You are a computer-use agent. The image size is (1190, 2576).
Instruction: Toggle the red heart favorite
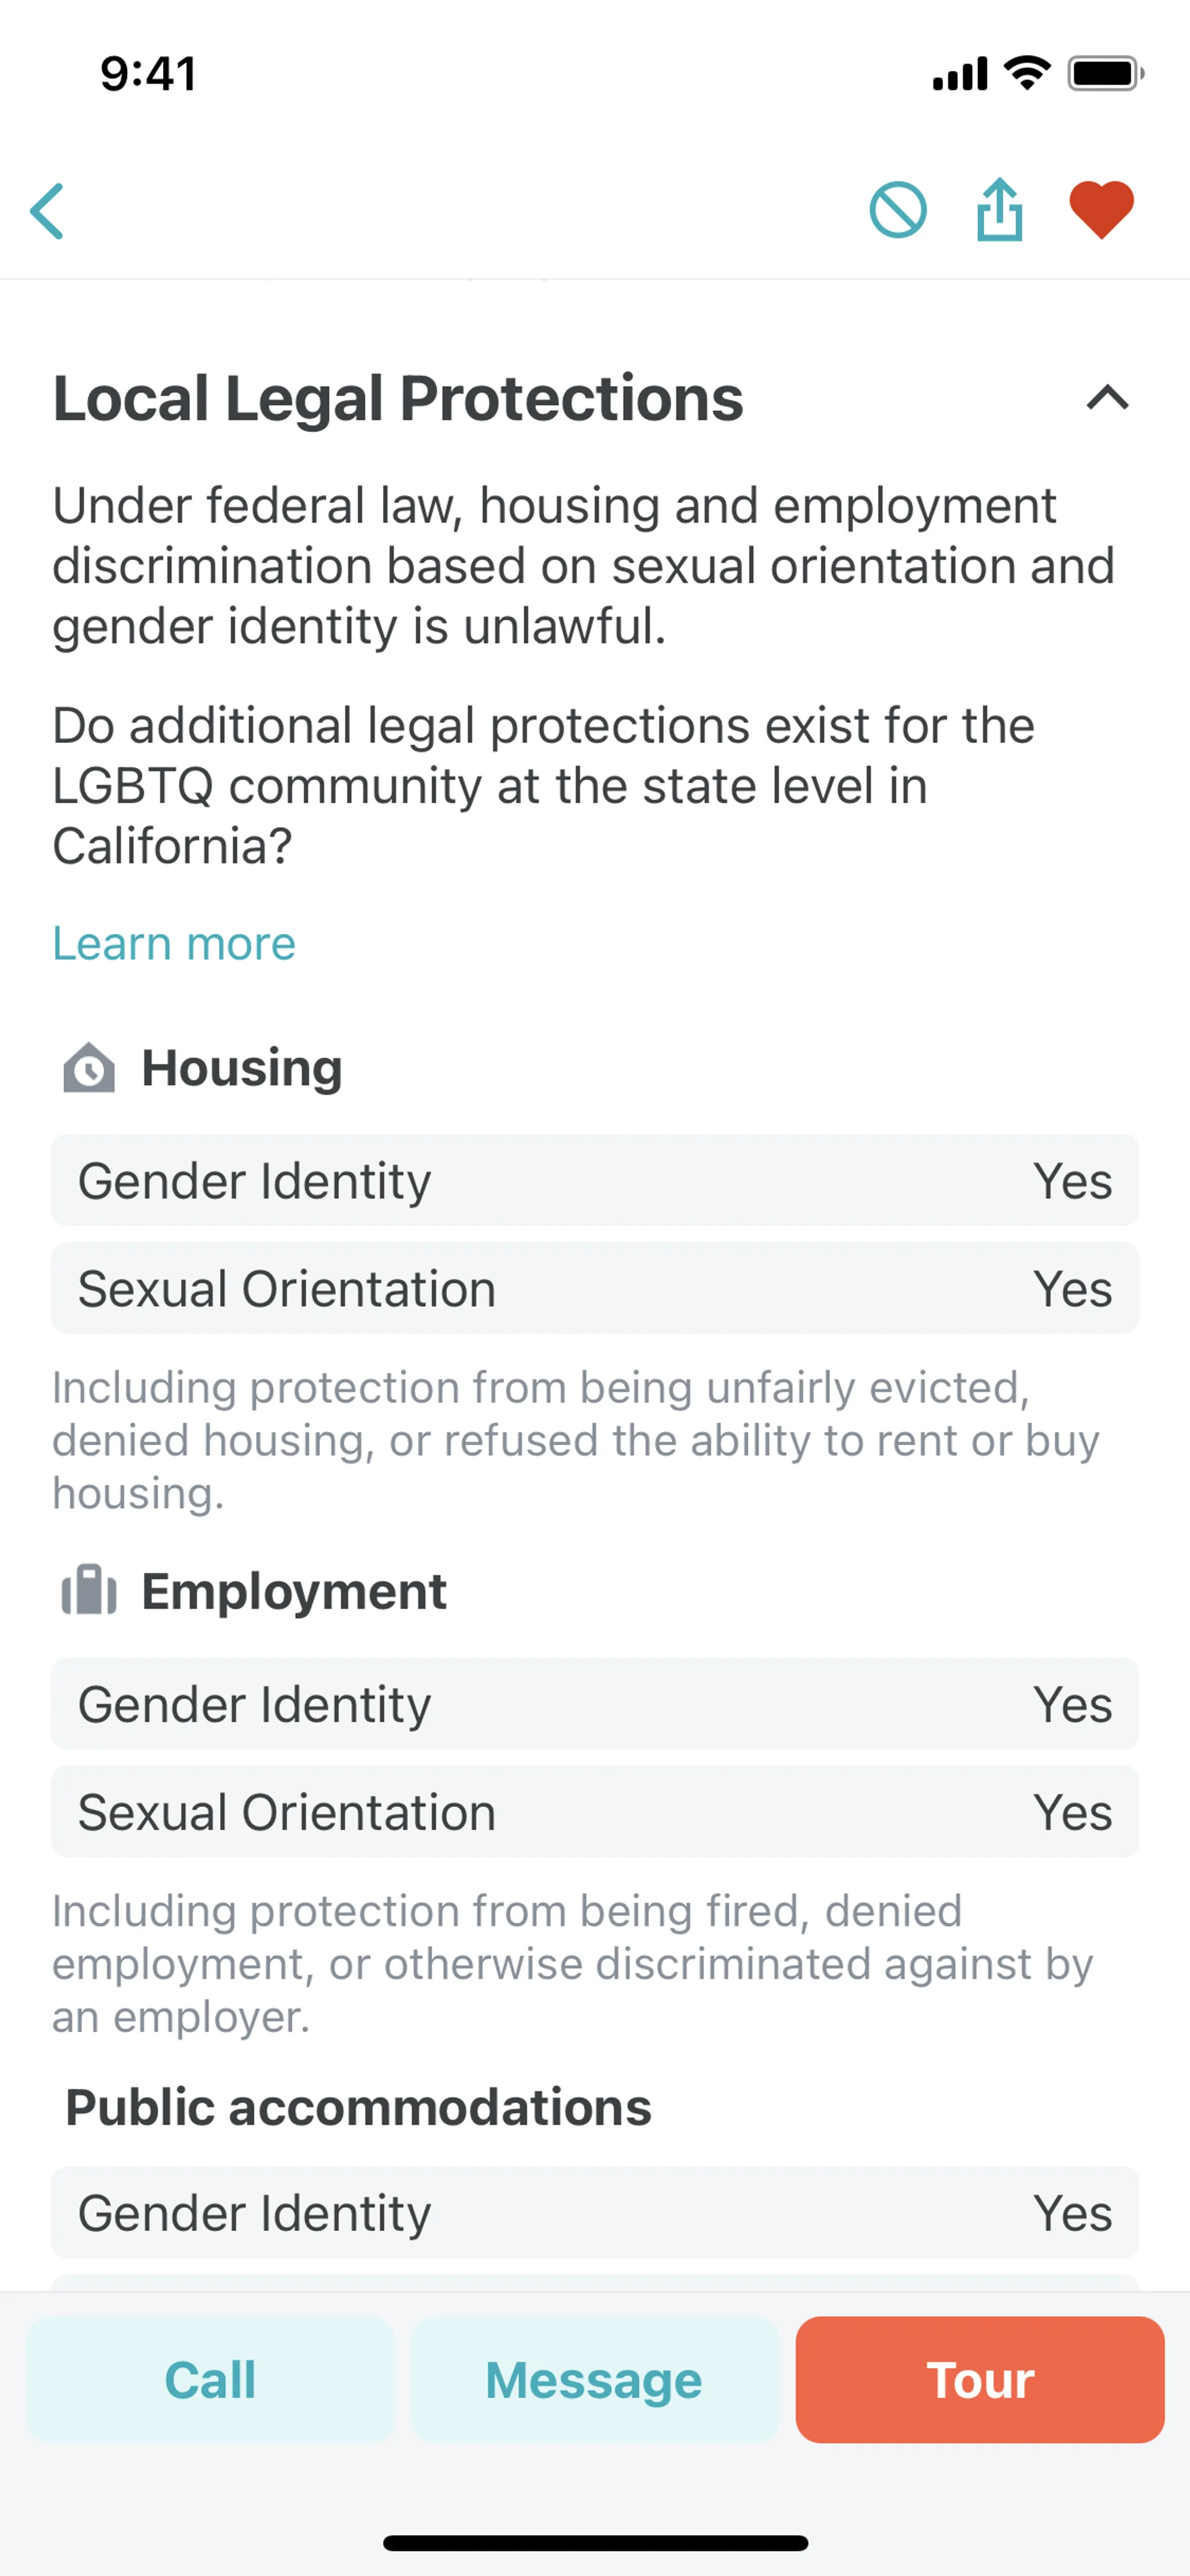coord(1101,210)
